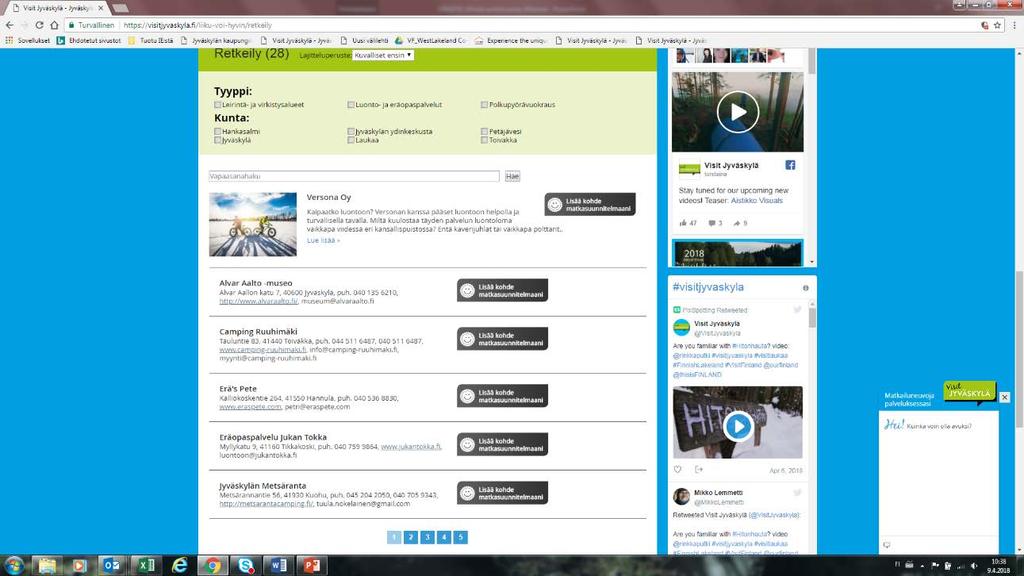1024x576 pixels.
Task: Open Outlook from the taskbar
Action: point(112,565)
